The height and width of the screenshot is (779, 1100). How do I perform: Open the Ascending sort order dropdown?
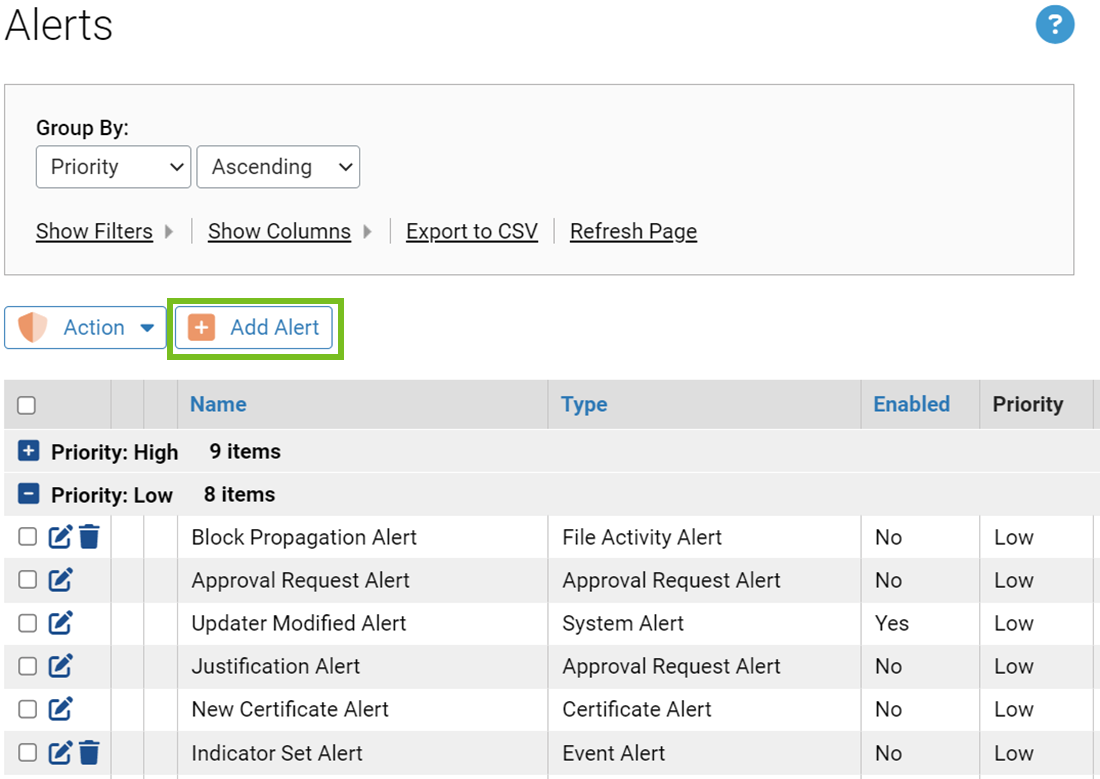pos(278,167)
